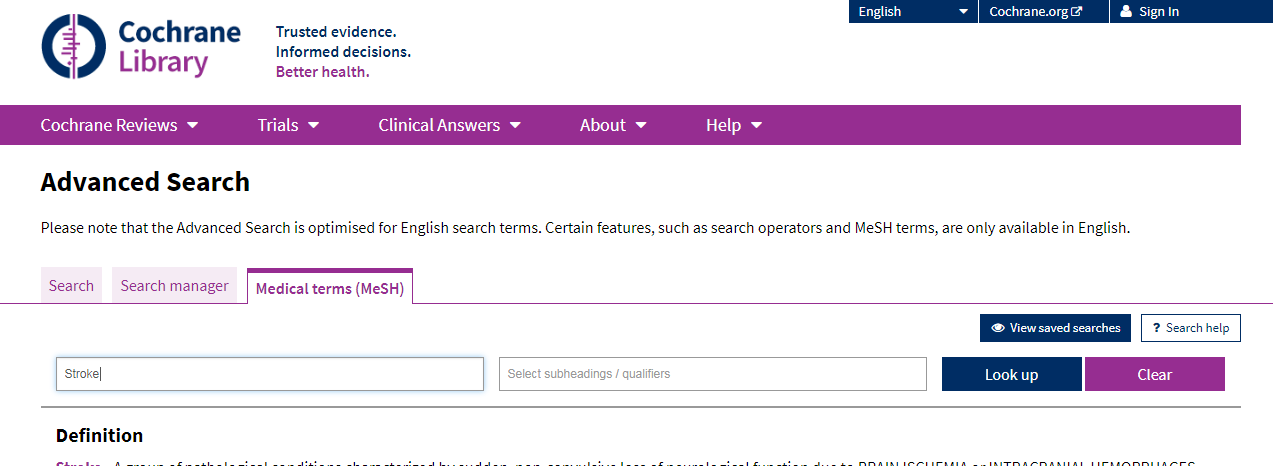Click the user icon beside Sign In
The height and width of the screenshot is (466, 1273).
click(1126, 12)
